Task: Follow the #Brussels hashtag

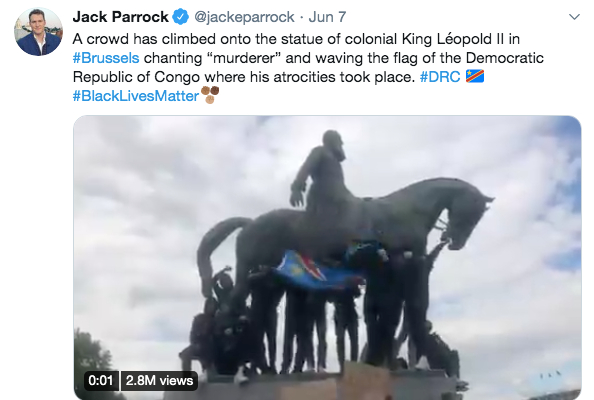Action: [x=106, y=58]
